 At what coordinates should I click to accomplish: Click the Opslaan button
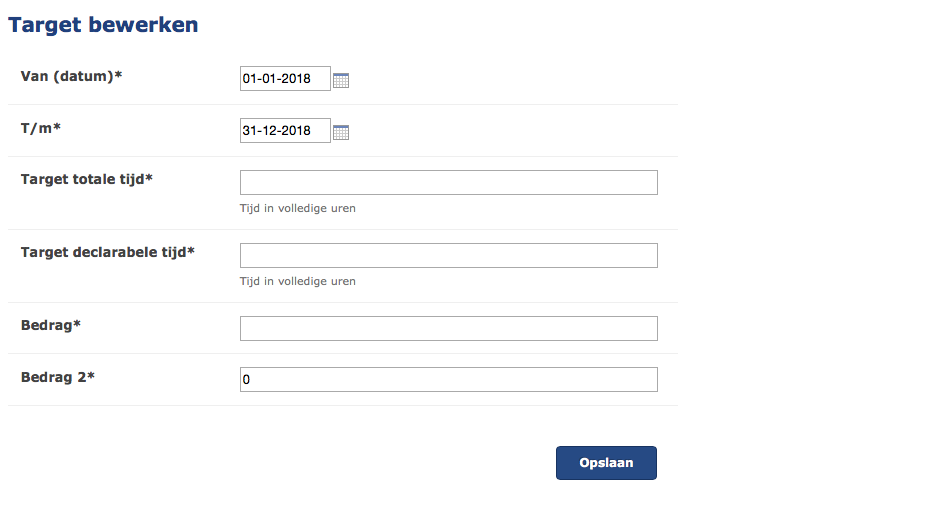606,463
